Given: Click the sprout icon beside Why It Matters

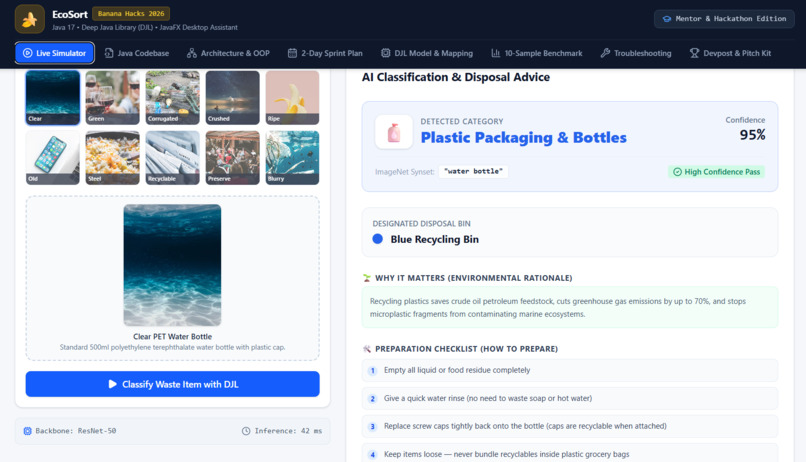Looking at the screenshot, I should click(x=367, y=278).
